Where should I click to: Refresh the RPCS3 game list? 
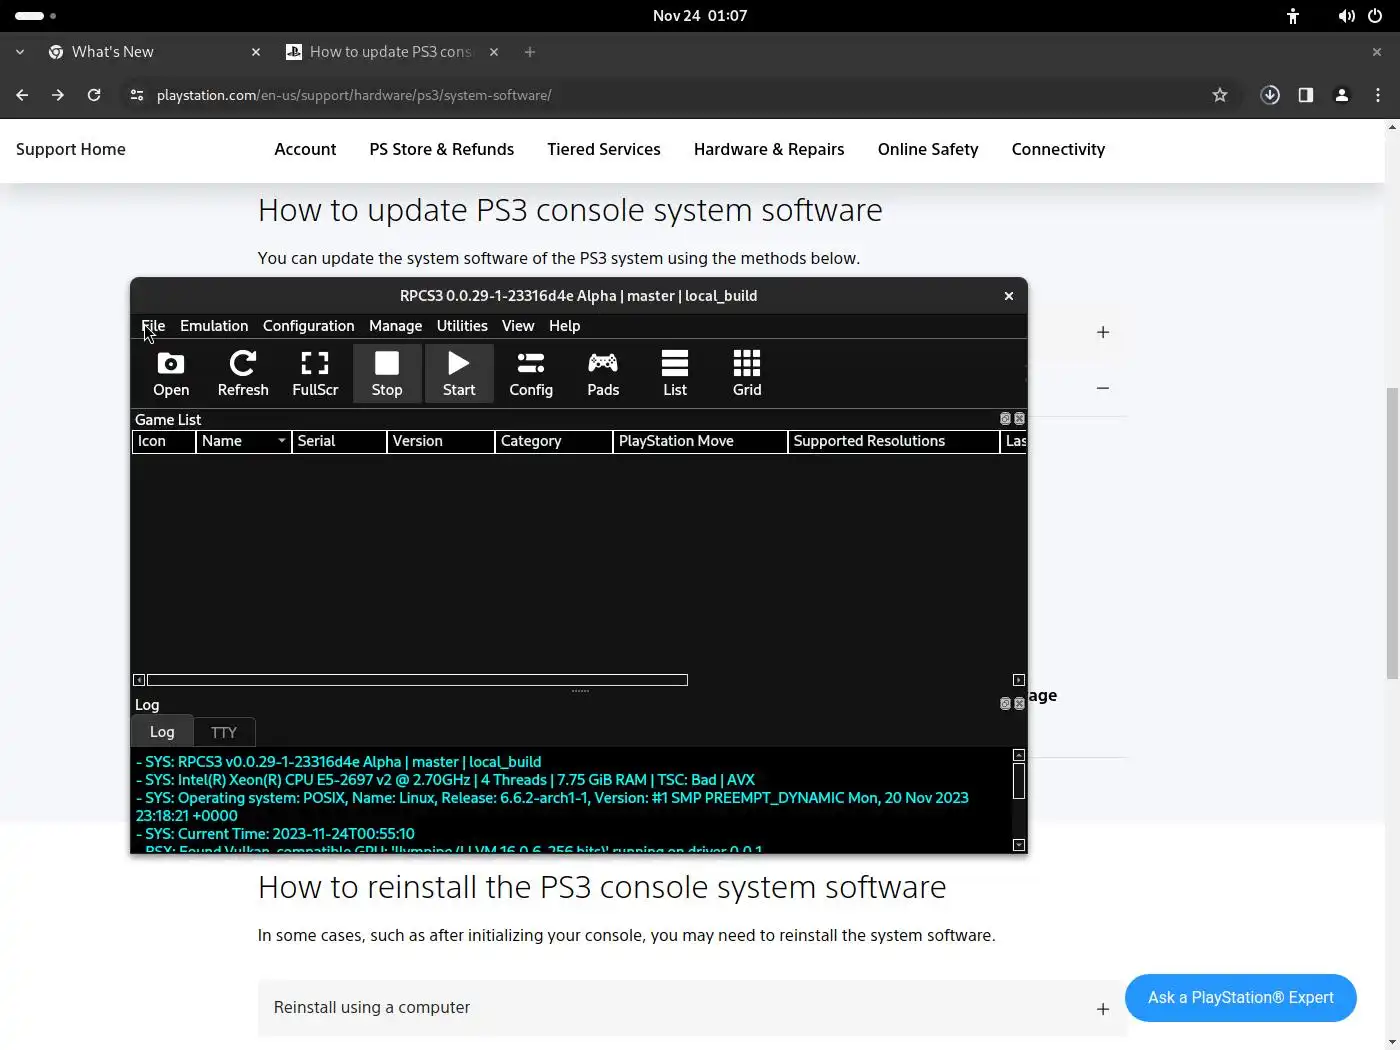(x=243, y=373)
